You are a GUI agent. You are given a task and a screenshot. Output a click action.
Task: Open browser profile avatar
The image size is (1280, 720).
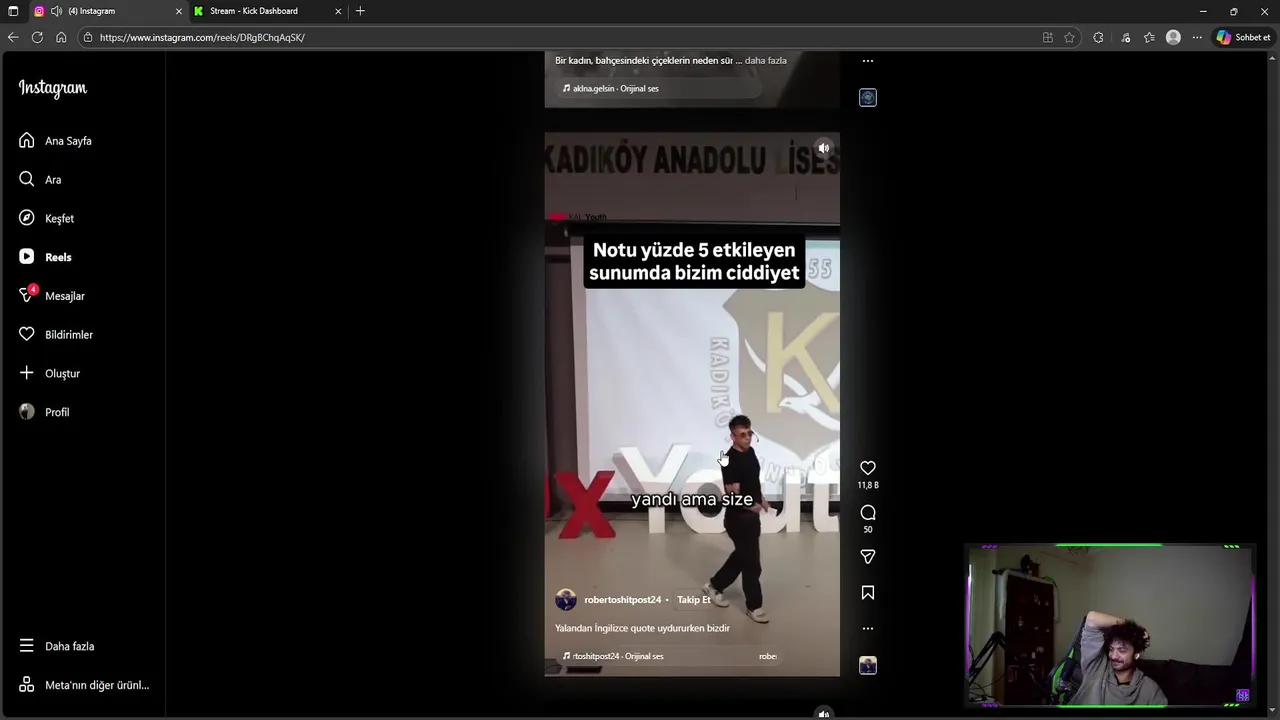pos(1173,37)
